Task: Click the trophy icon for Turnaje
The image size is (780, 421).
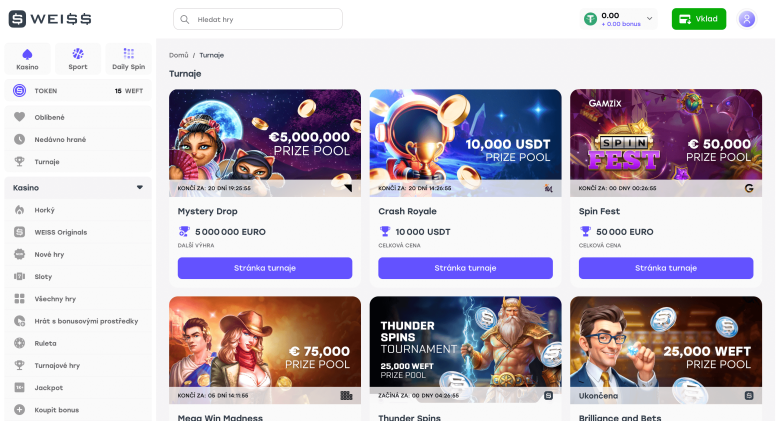Action: click(20, 161)
